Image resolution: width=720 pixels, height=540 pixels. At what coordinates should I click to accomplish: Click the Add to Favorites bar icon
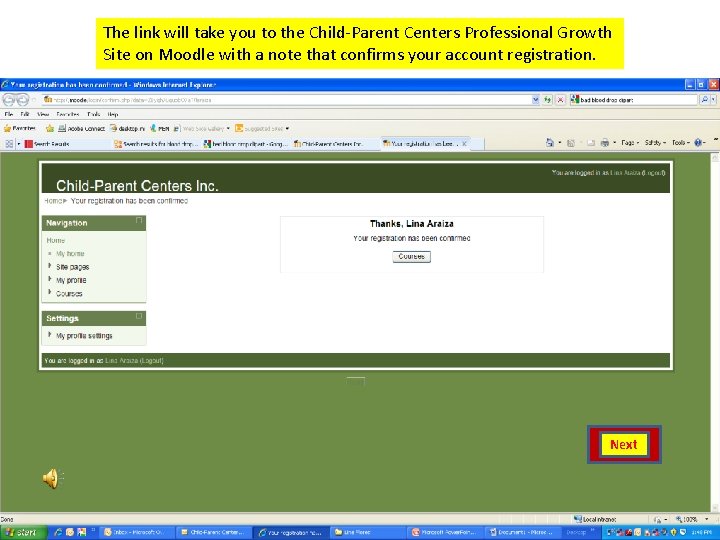50,128
